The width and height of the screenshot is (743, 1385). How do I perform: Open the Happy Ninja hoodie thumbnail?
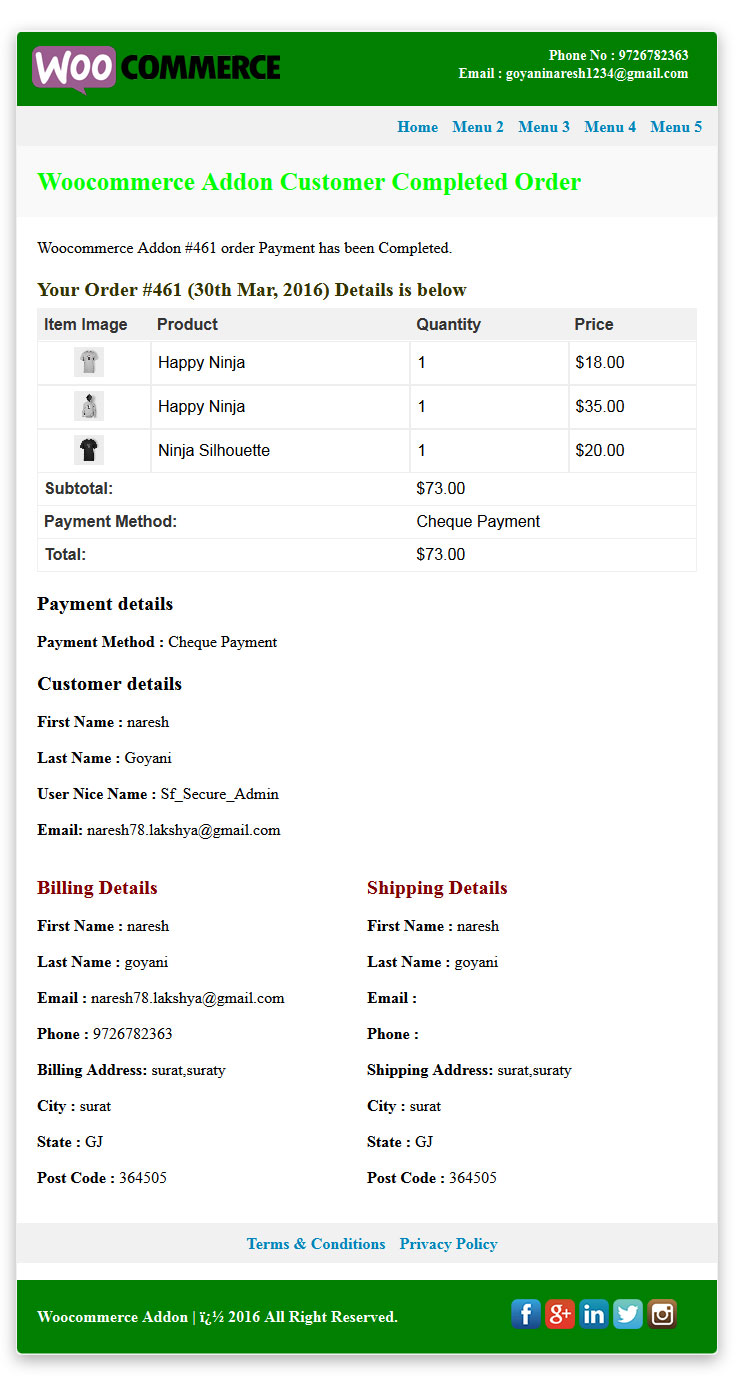pyautogui.click(x=89, y=406)
